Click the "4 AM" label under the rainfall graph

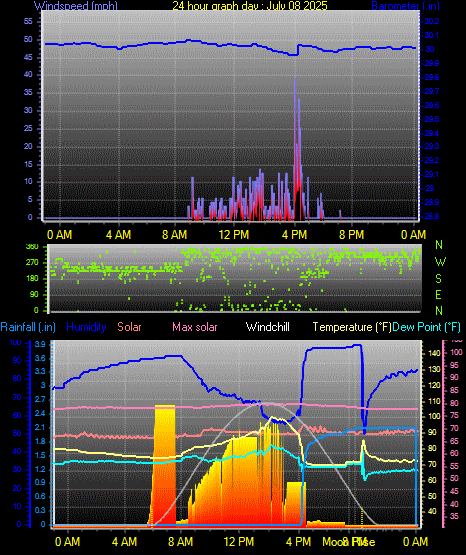tap(125, 542)
